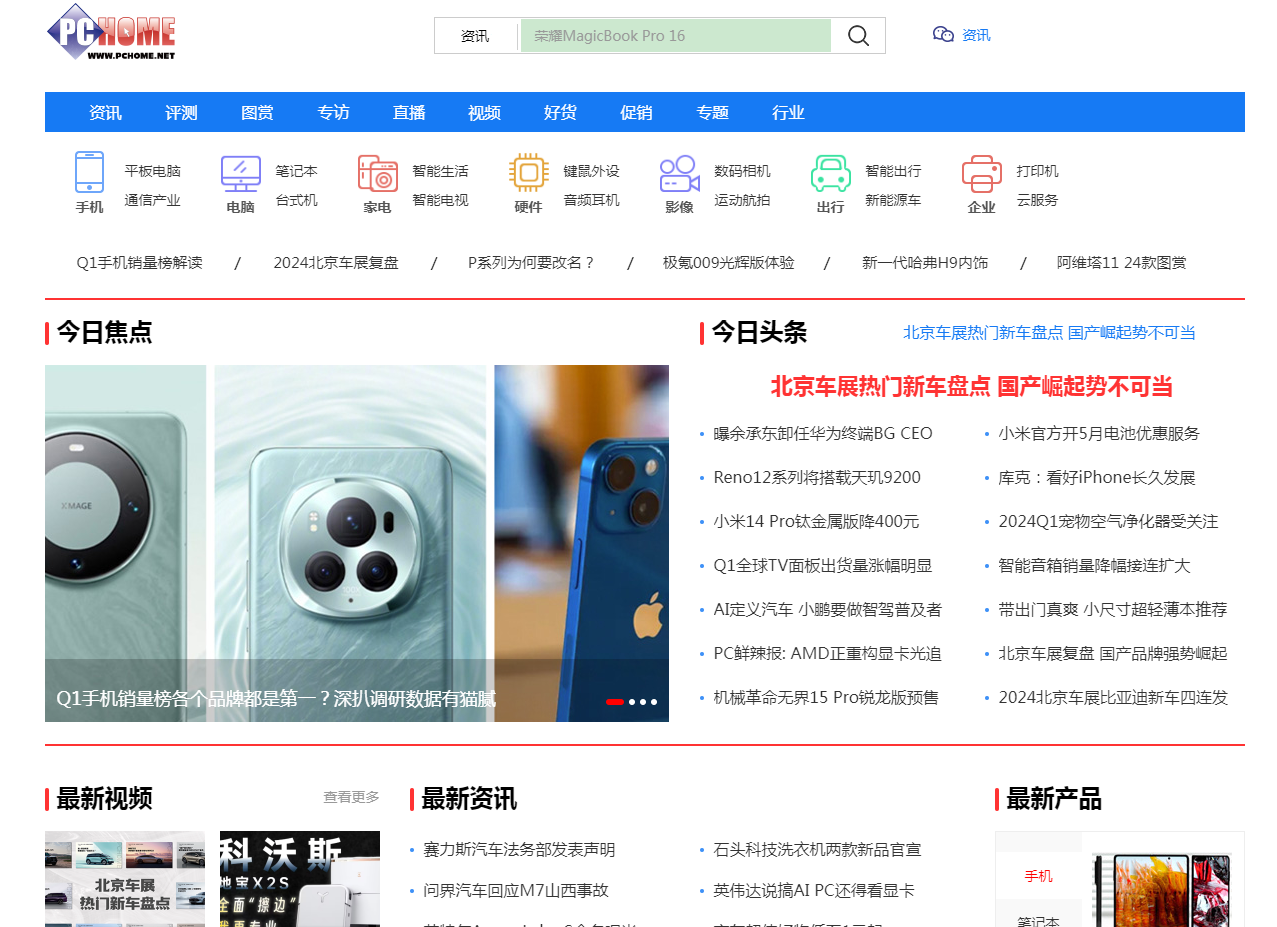
Task: Open hot topic Q1手机销量榜解读
Action: coord(139,263)
